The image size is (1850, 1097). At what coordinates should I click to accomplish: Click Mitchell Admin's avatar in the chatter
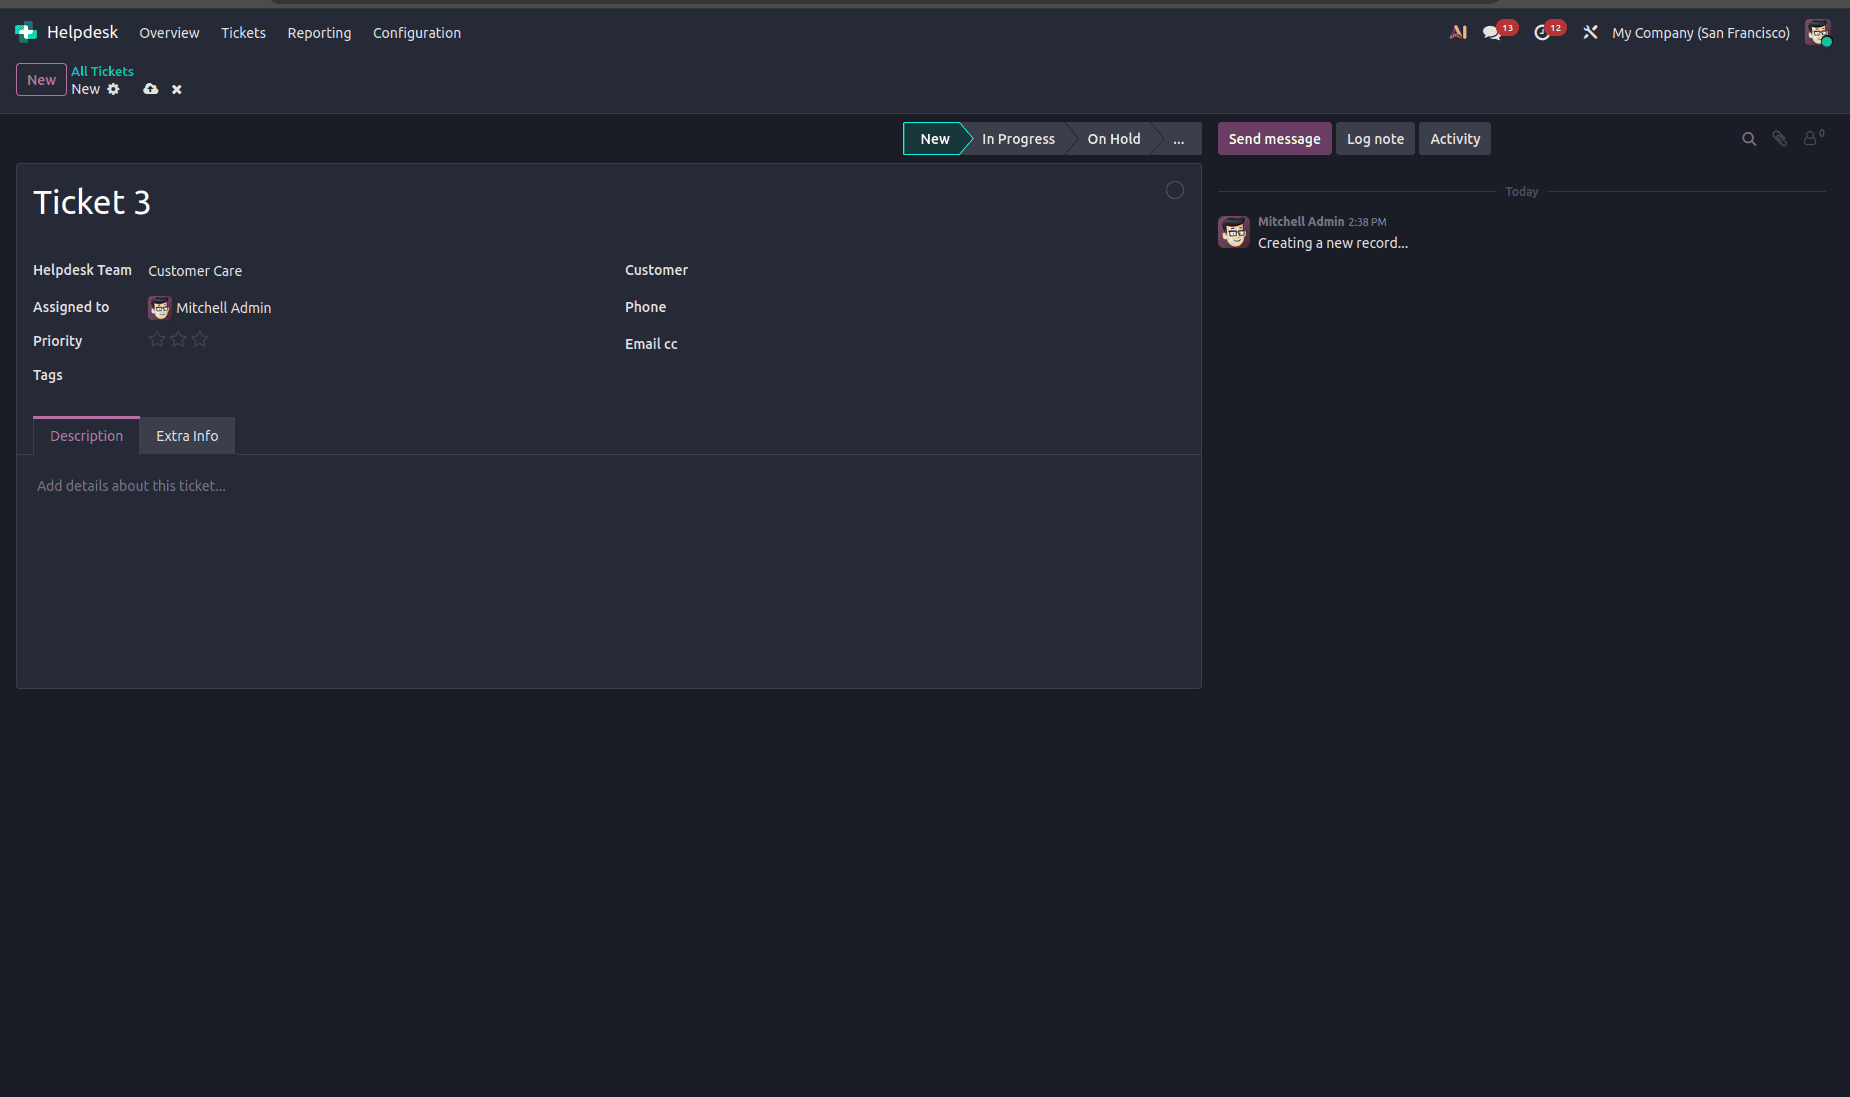1234,232
